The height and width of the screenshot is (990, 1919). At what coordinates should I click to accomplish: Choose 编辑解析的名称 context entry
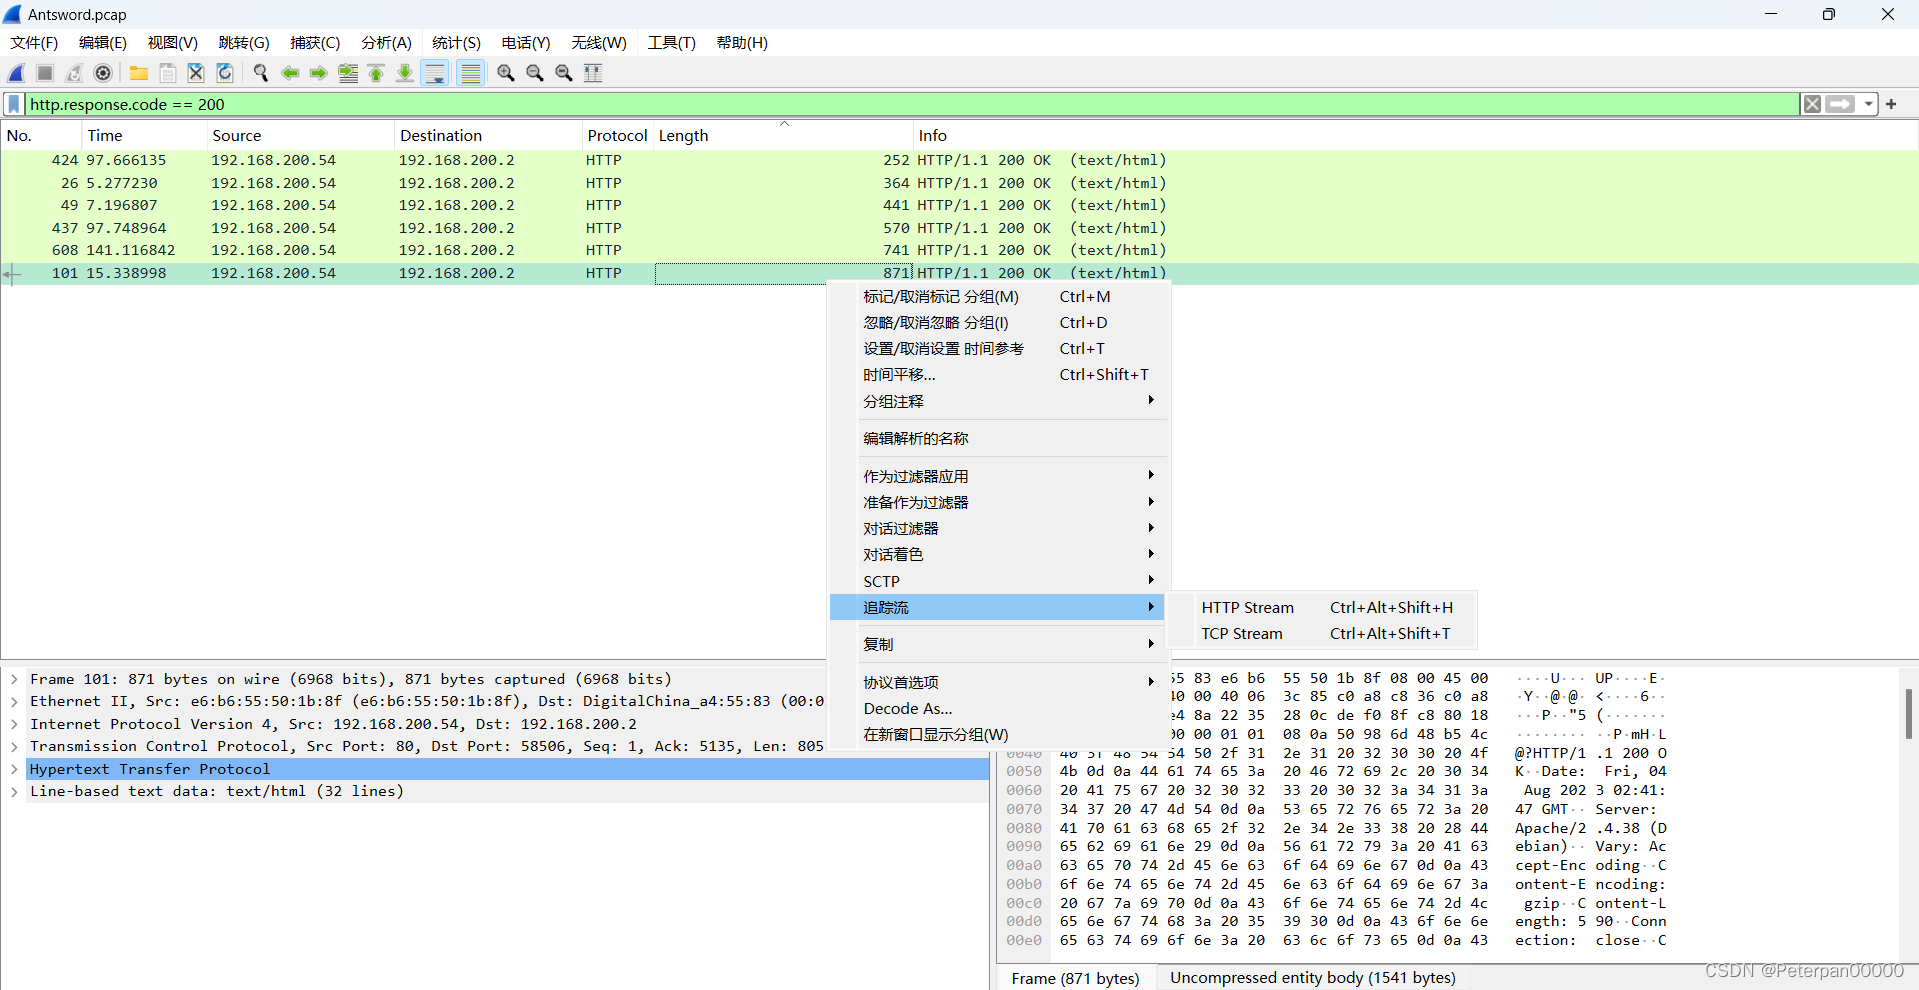coord(999,439)
